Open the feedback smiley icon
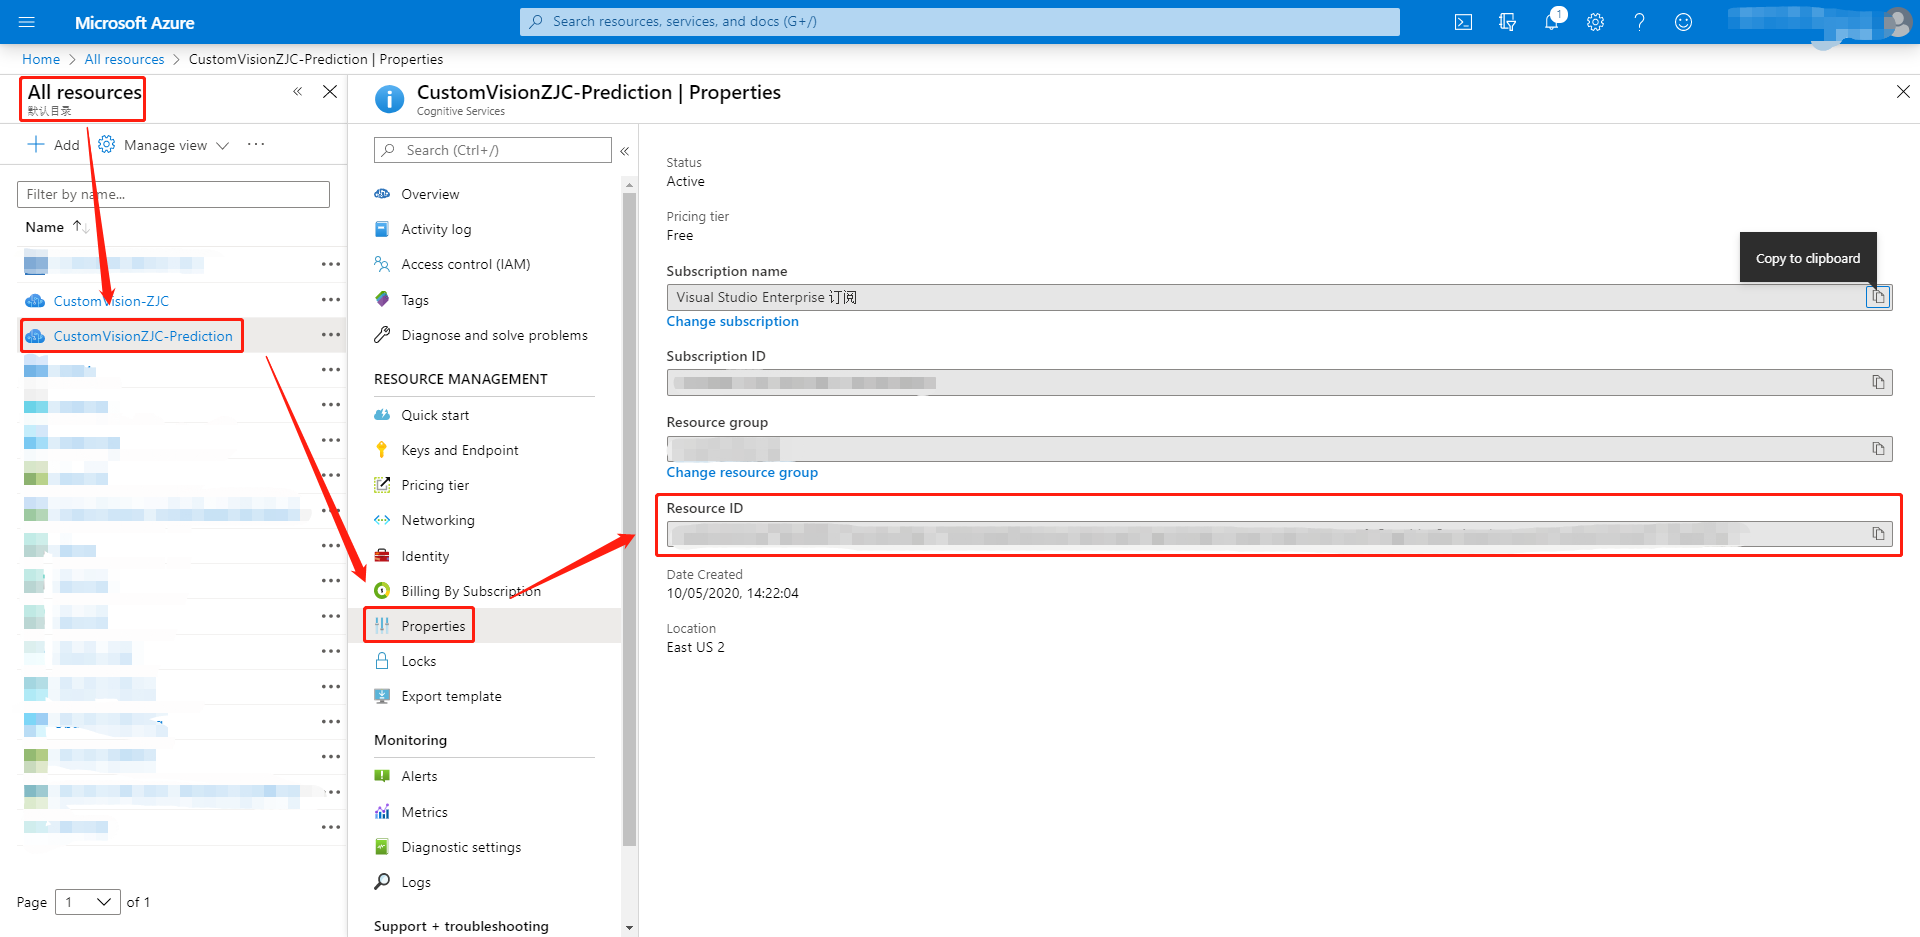Screen dimensions: 1920x937 coord(1683,22)
